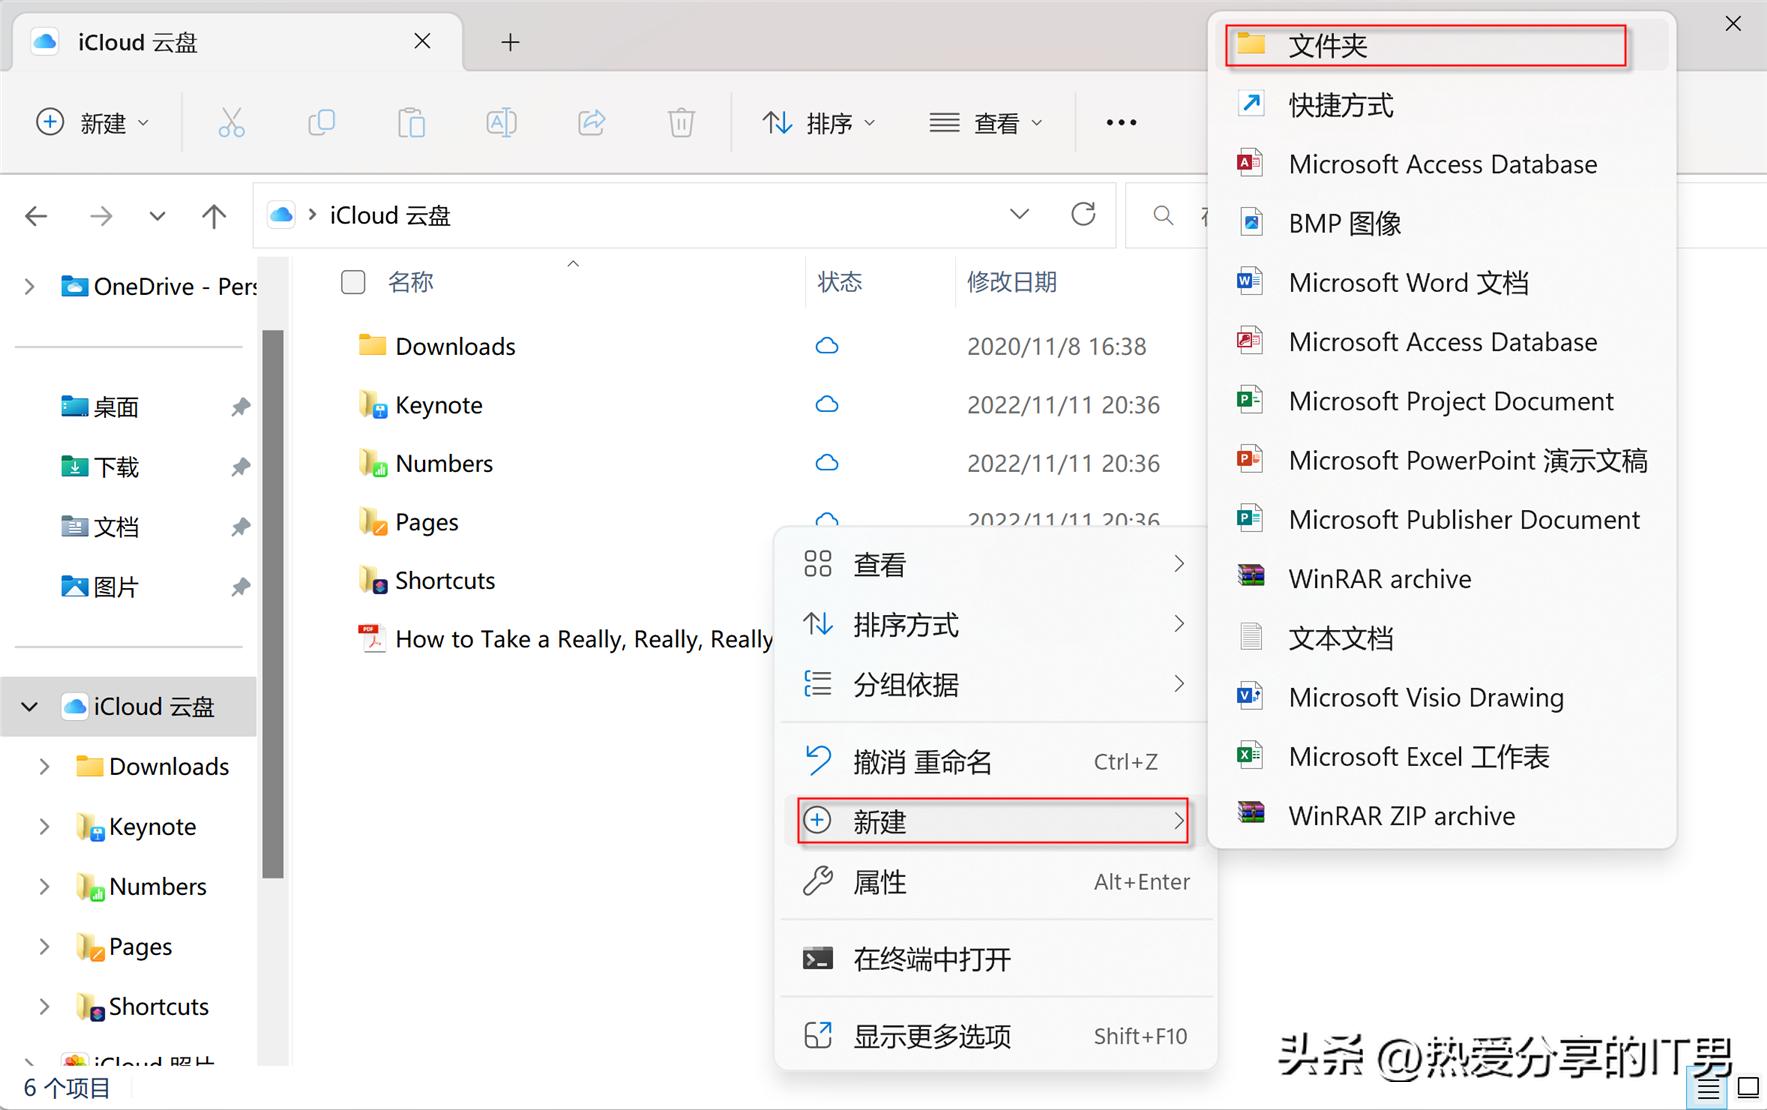Click the Paste toolbar icon
Image resolution: width=1767 pixels, height=1110 pixels.
click(412, 122)
